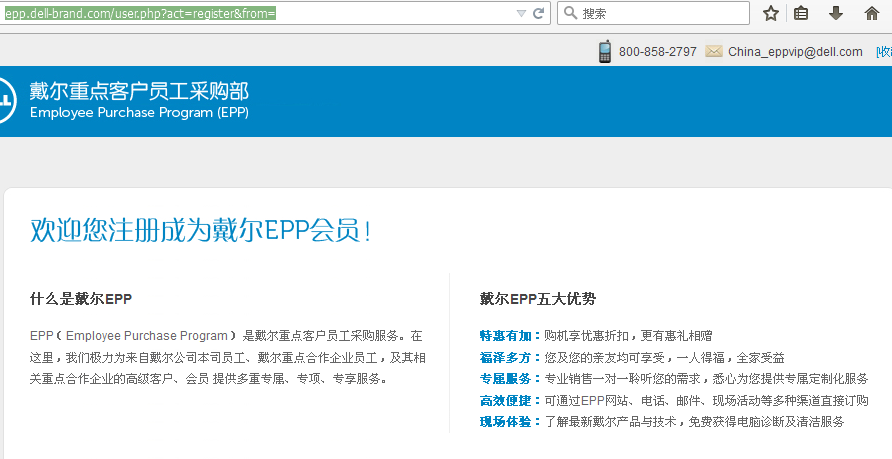This screenshot has width=892, height=459.
Task: Click the text 您及您的亲友均可享受
Action: [604, 357]
